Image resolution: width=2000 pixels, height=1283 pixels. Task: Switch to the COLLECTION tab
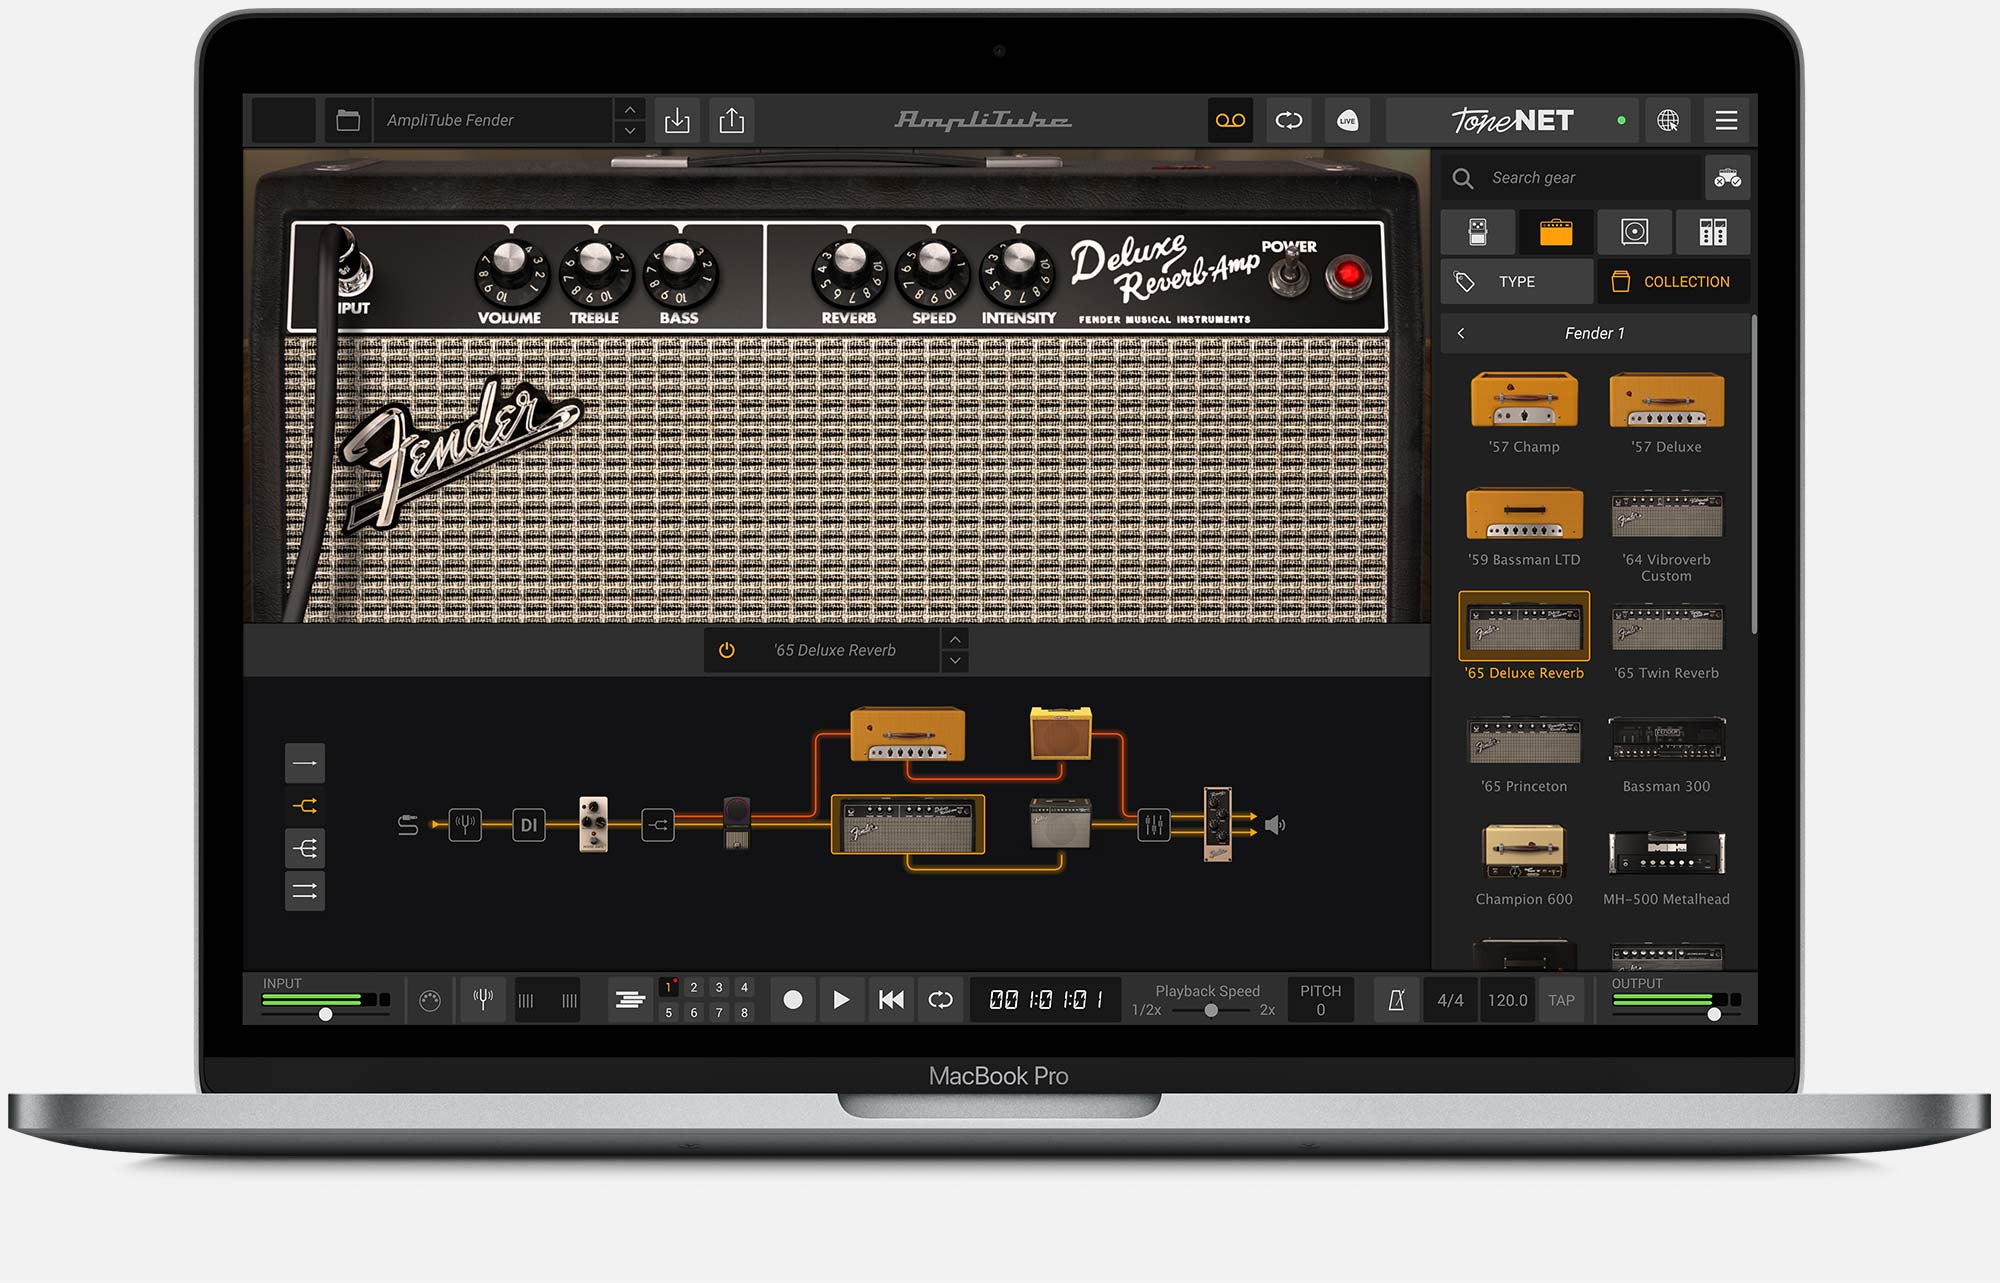pos(1674,281)
